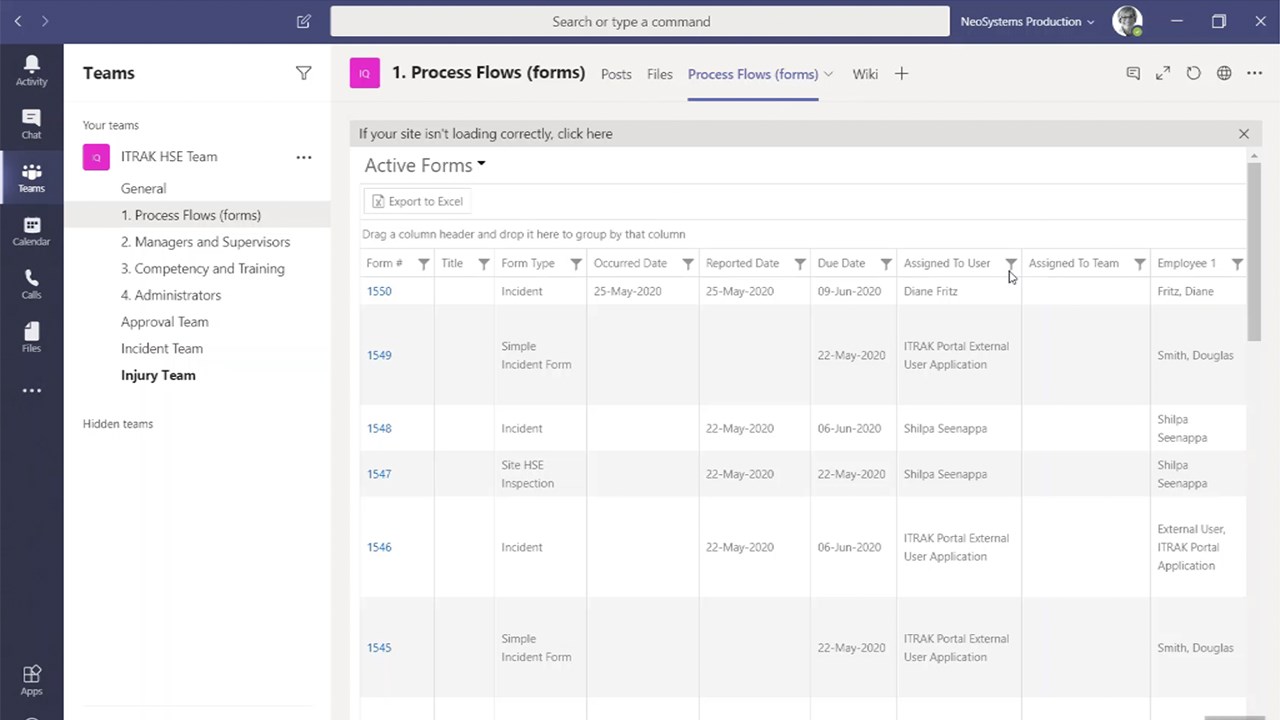Open form 1550 link
Image resolution: width=1280 pixels, height=720 pixels.
[x=379, y=291]
